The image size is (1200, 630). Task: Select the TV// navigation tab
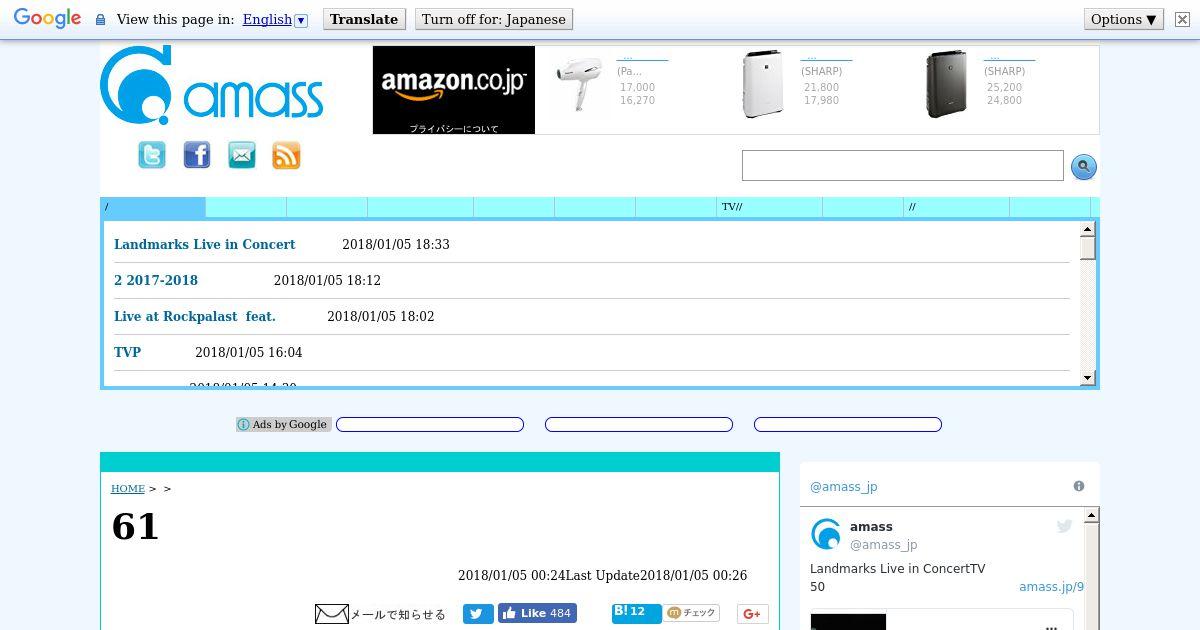click(x=769, y=207)
